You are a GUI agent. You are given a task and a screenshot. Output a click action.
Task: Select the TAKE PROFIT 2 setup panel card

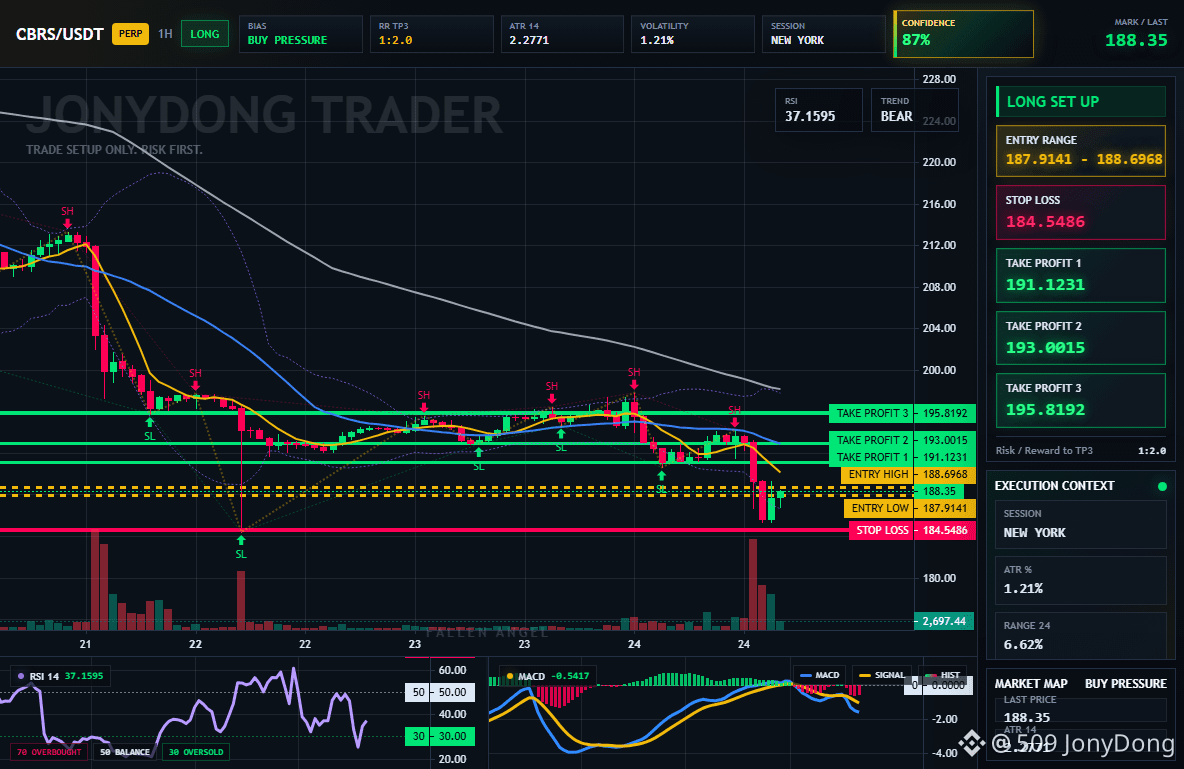[1081, 338]
